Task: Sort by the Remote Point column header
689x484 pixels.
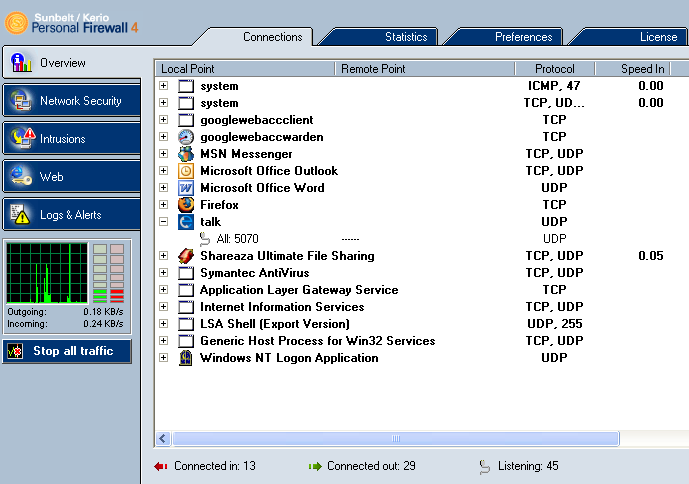Action: point(425,69)
